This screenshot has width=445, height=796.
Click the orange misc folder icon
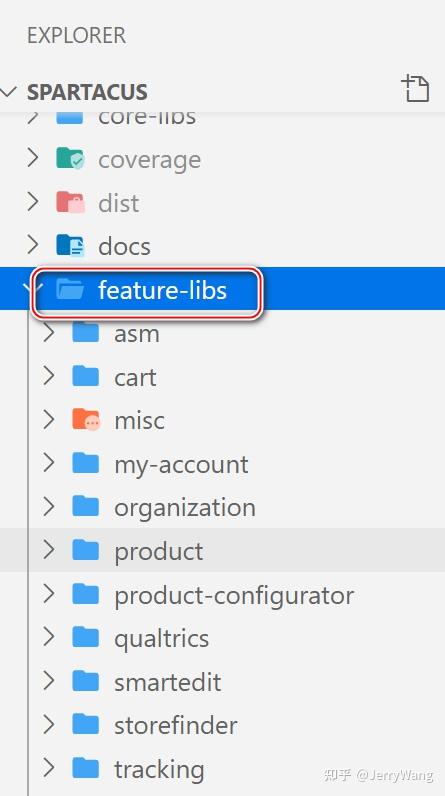(86, 419)
